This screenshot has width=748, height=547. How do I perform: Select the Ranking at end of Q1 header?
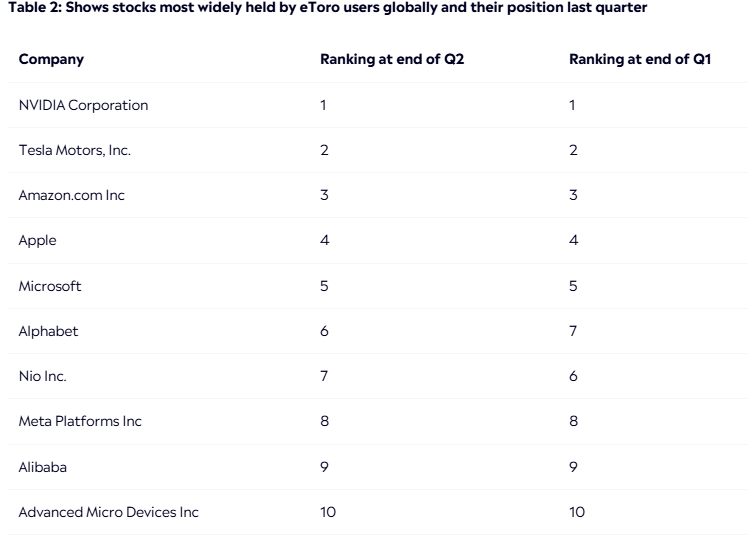[640, 59]
